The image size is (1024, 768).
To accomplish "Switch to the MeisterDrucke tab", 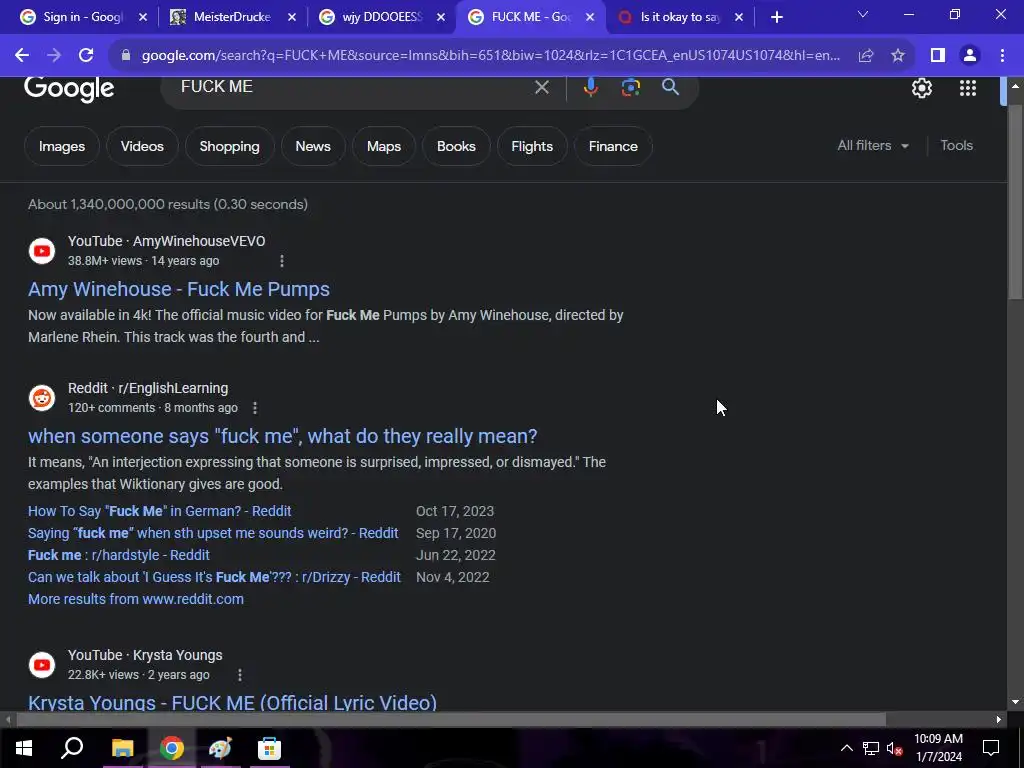I will click(x=231, y=17).
